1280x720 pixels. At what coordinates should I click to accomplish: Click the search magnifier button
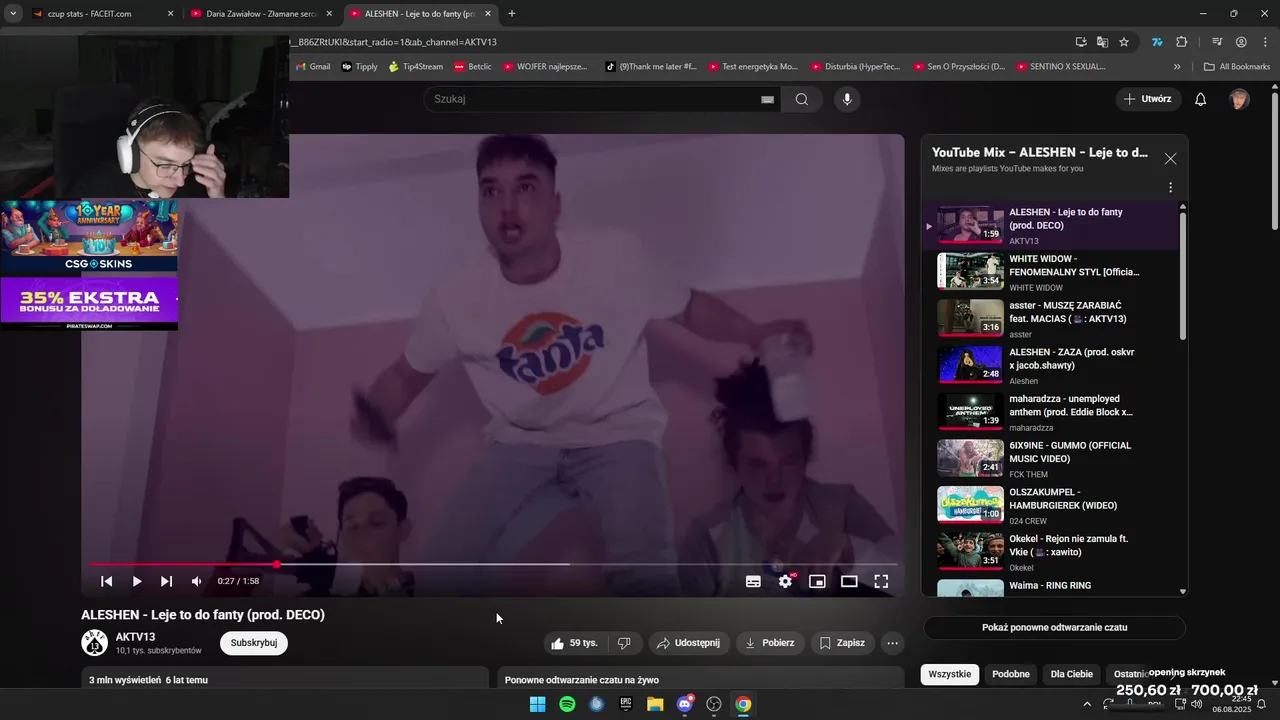click(802, 99)
